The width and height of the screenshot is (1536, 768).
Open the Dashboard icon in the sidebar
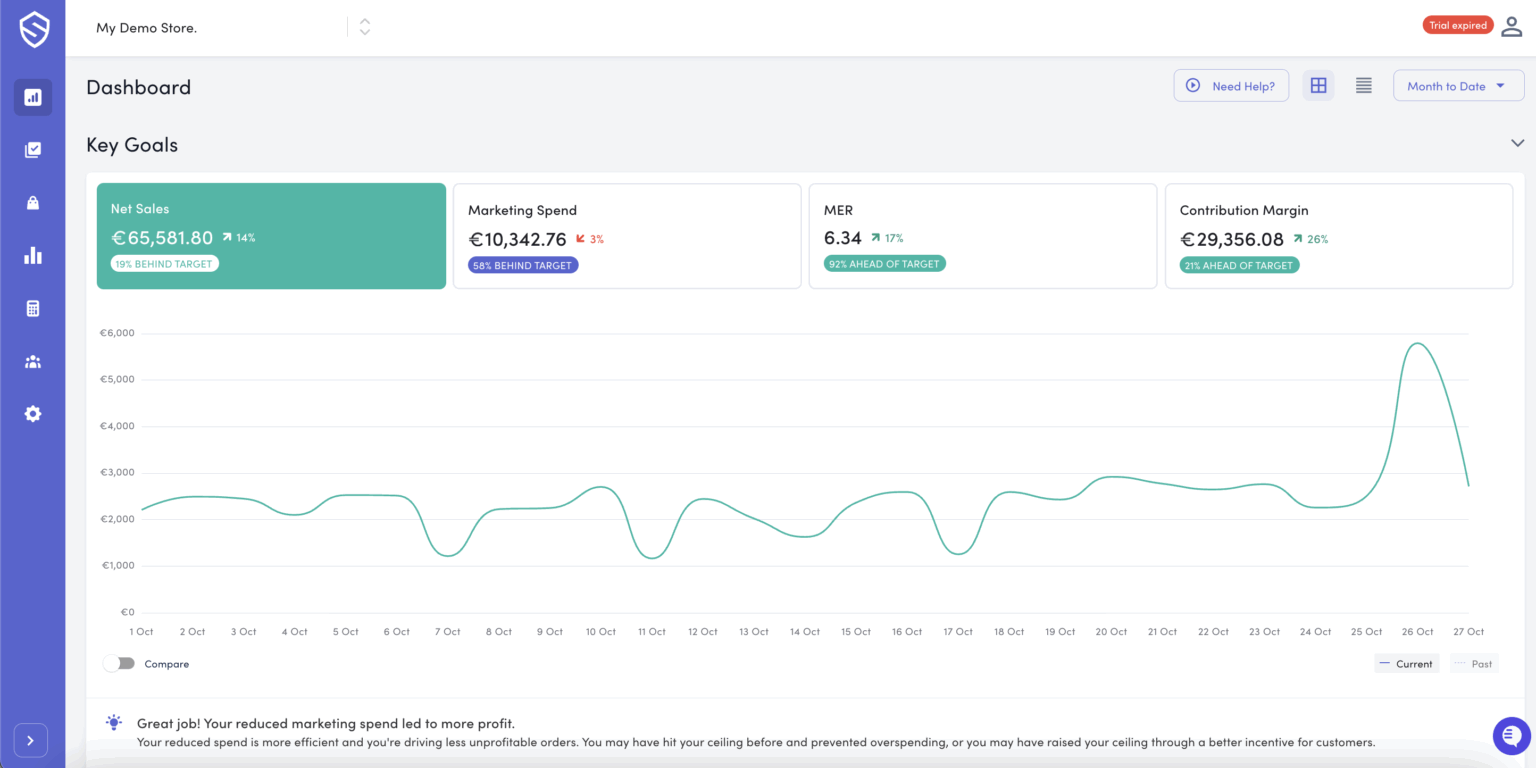point(32,97)
